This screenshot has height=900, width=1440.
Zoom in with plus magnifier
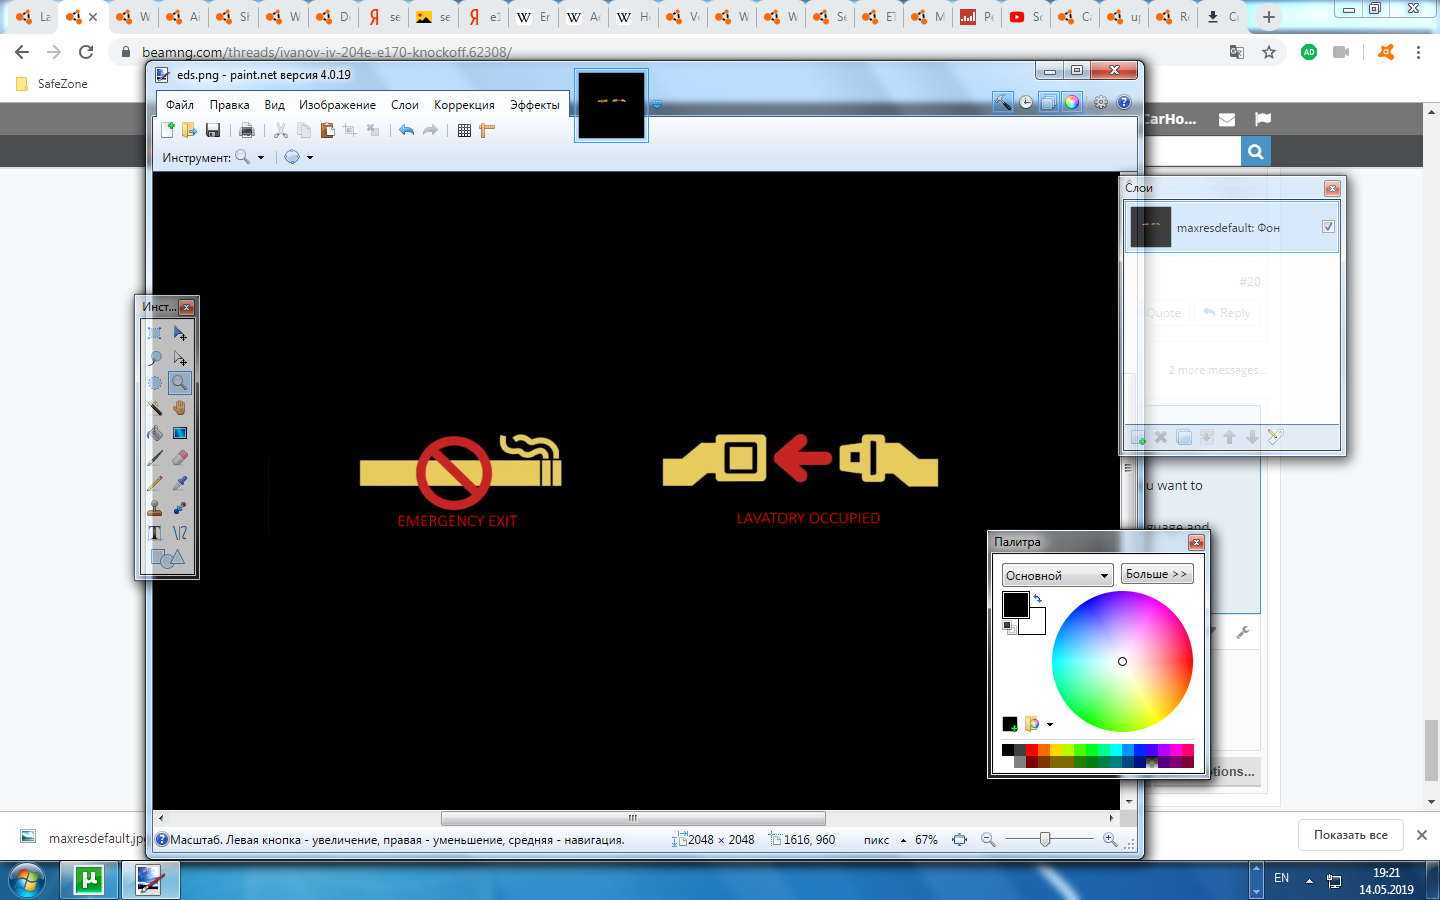[1109, 840]
